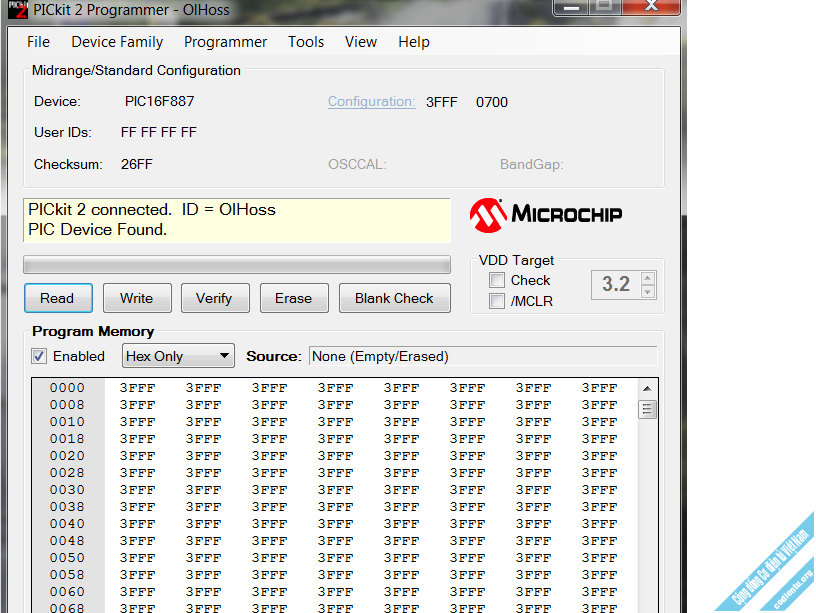816x613 pixels.
Task: Click memory address row 0060
Action: (x=67, y=592)
